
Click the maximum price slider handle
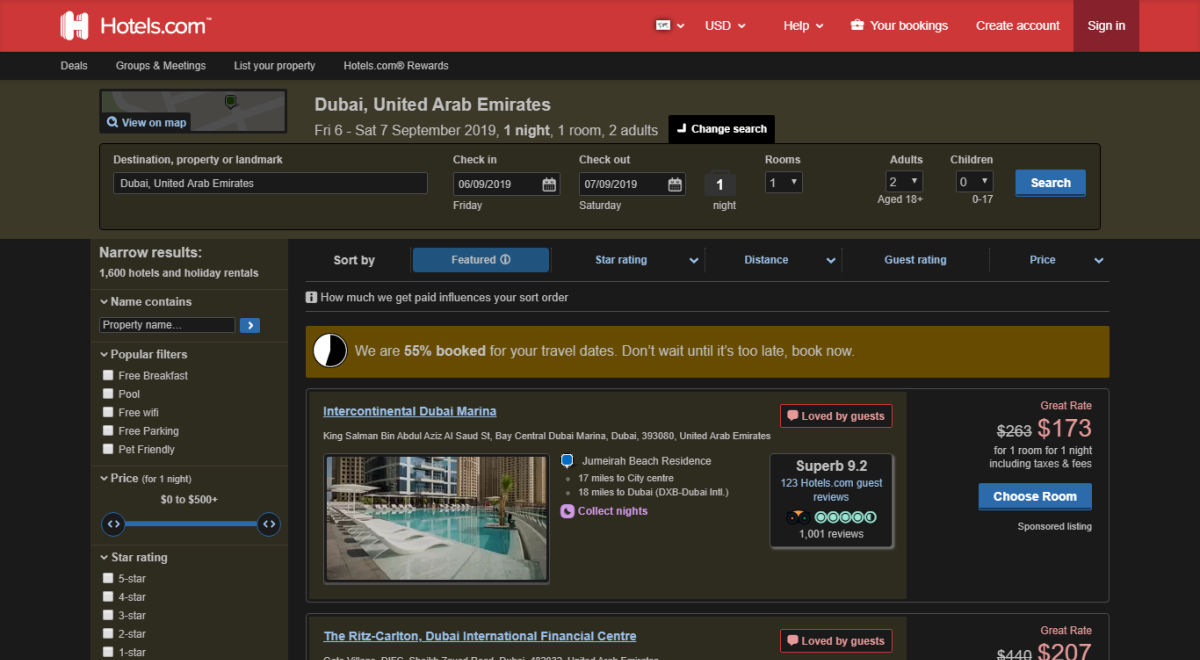click(268, 524)
